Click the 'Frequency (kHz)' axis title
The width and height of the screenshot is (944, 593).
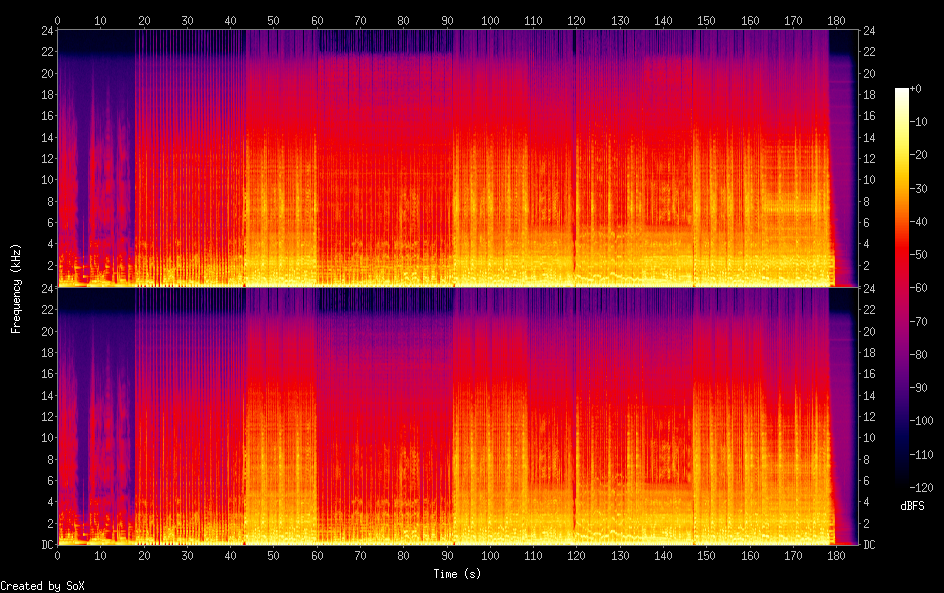16,288
